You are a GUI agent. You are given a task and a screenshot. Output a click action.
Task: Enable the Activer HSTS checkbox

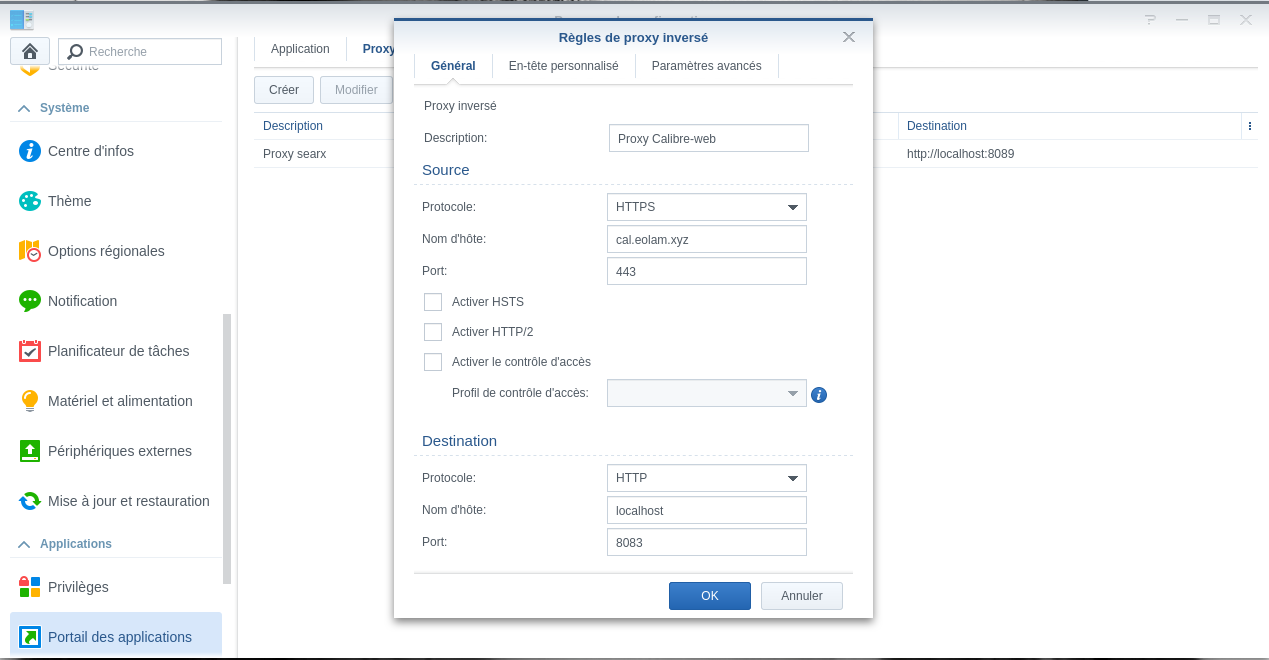433,302
